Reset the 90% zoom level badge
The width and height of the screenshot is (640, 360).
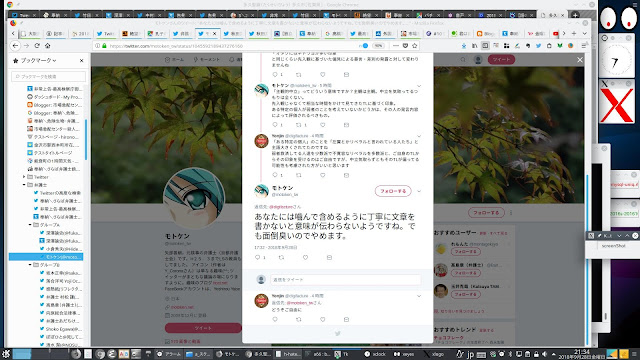(378, 46)
